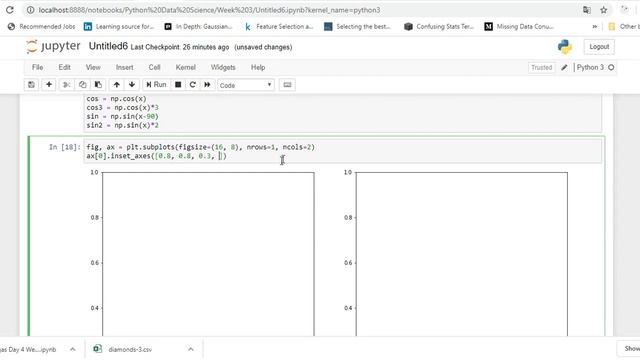The image size is (640, 360).
Task: Open the Missing Data Conundrum bookmark
Action: 519,27
